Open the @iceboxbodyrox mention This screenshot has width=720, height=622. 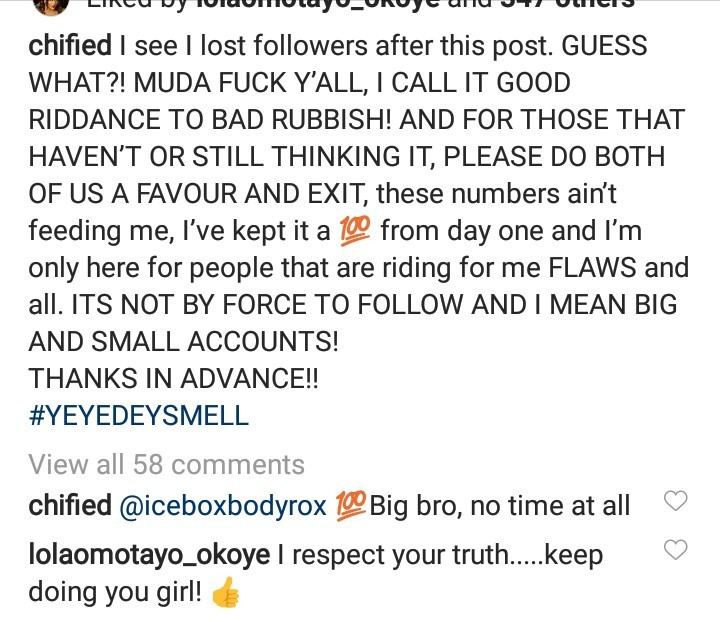(x=223, y=506)
